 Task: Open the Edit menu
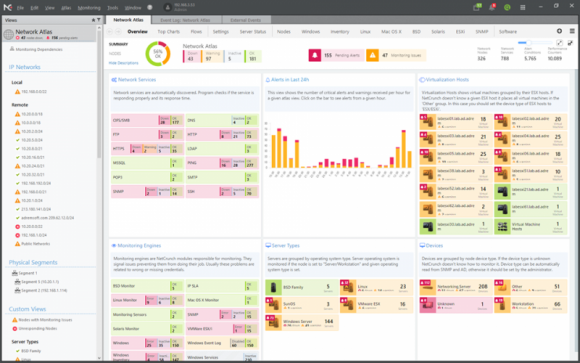34,7
